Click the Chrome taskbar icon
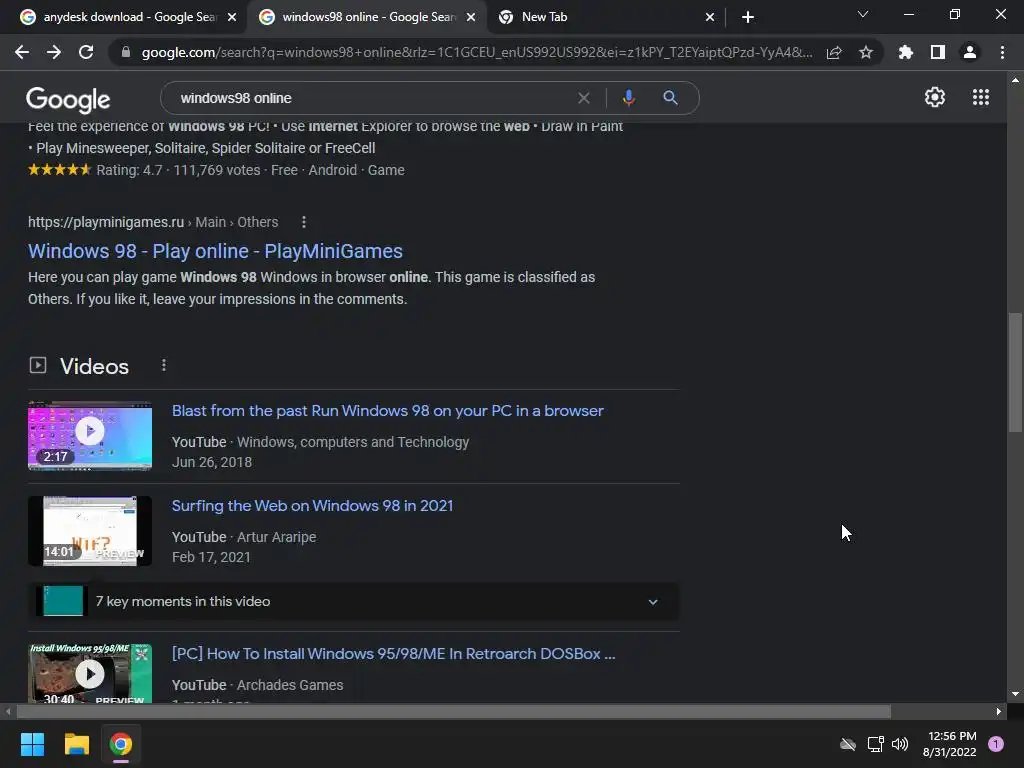Viewport: 1024px width, 768px height. [121, 744]
